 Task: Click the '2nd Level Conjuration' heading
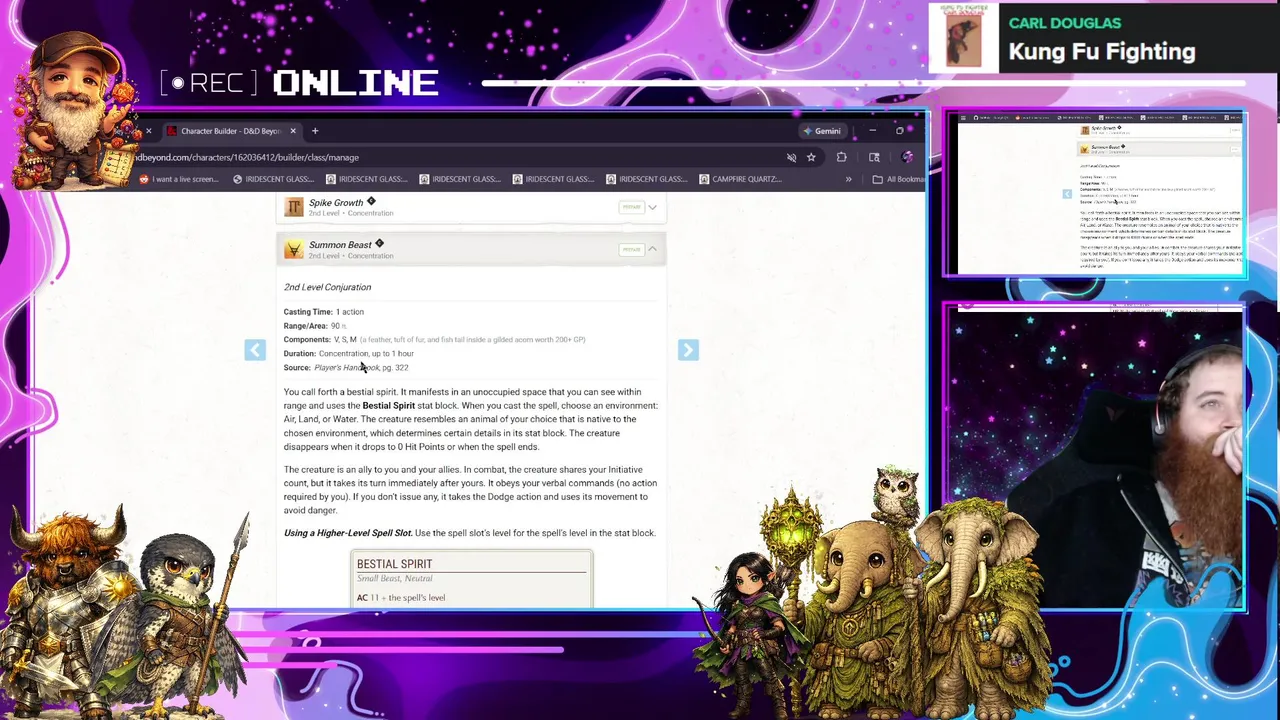tap(327, 287)
